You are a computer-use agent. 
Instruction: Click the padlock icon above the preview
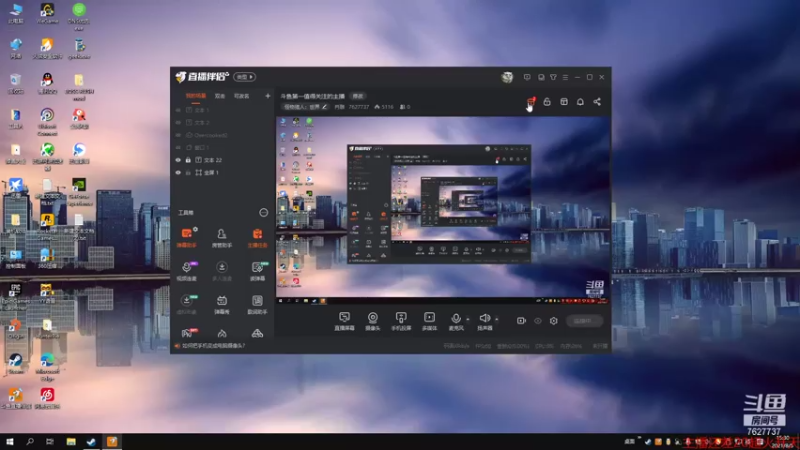(547, 102)
